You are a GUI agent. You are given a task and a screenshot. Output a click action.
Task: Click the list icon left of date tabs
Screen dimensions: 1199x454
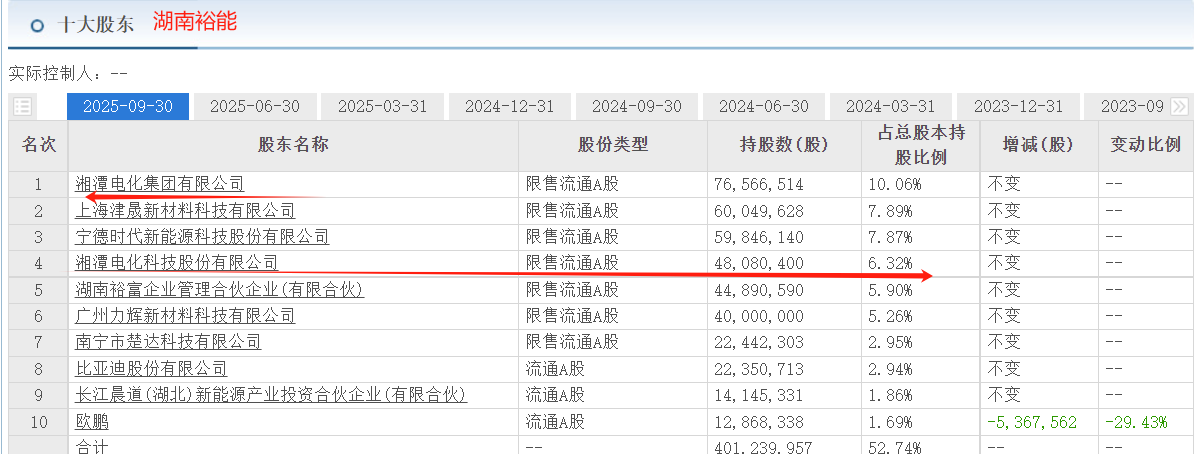pyautogui.click(x=22, y=106)
